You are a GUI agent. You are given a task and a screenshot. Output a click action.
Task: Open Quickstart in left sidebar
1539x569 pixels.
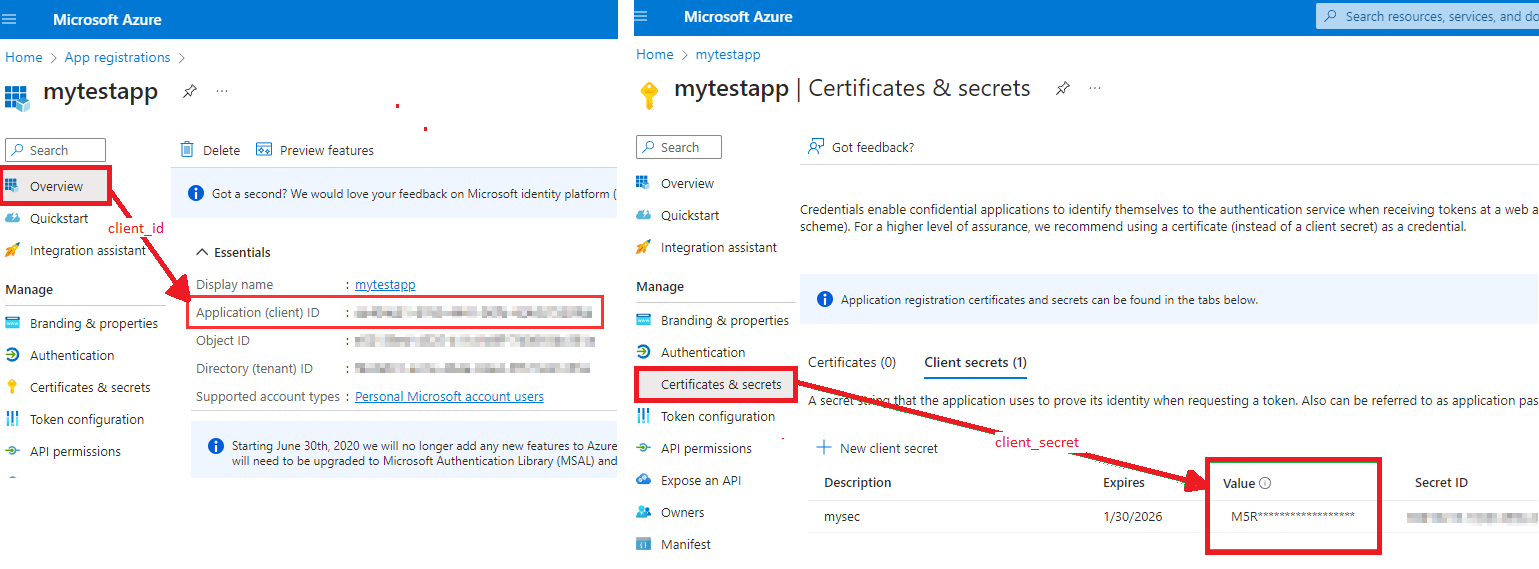59,219
